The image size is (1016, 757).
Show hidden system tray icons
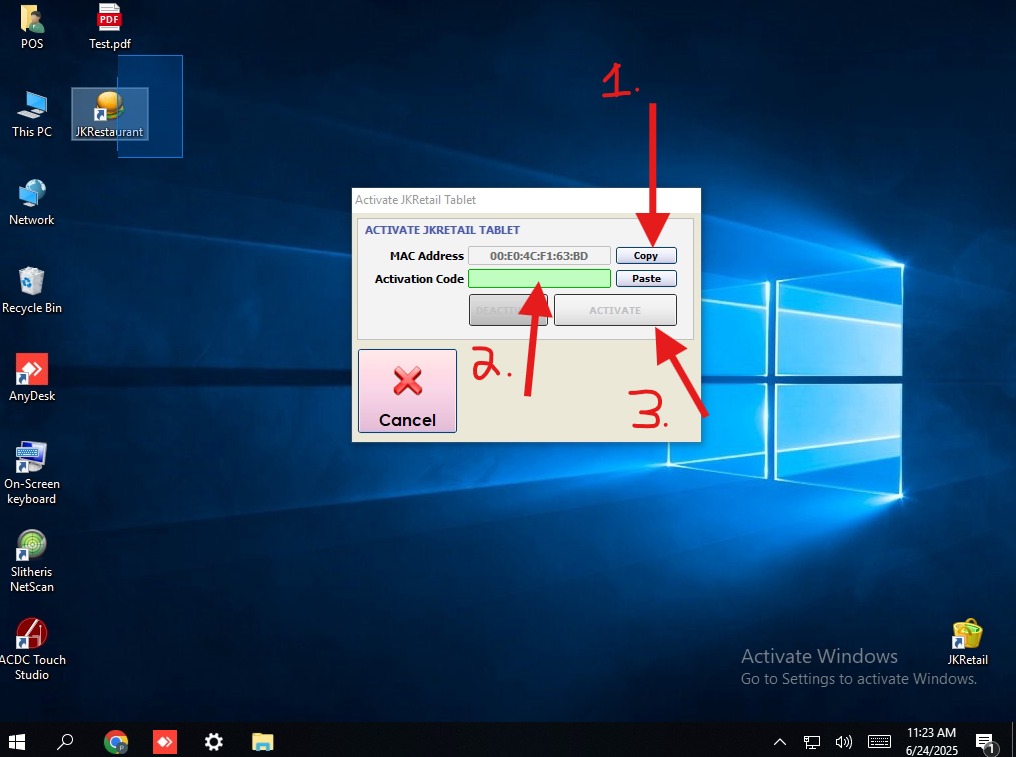[780, 741]
